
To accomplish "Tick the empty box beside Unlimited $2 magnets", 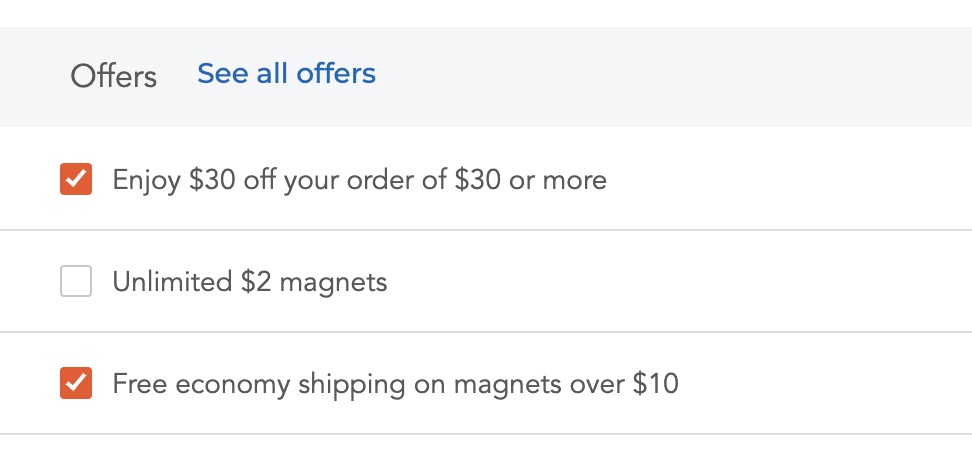I will (x=76, y=282).
